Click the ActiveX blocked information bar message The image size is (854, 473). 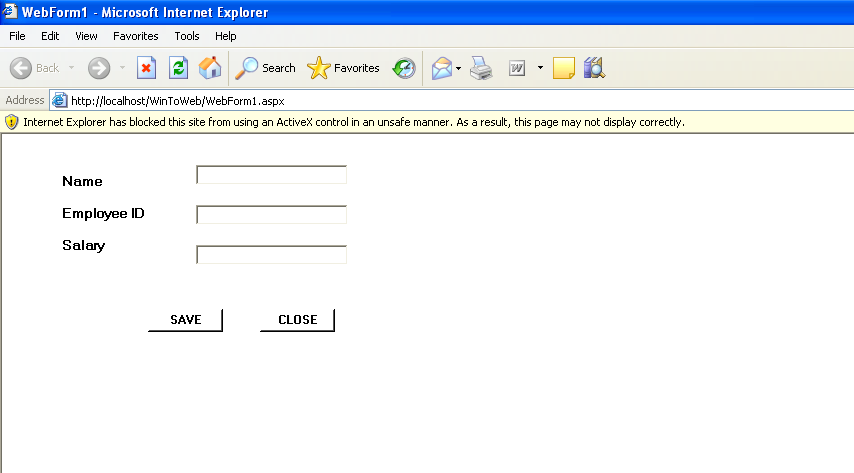(354, 122)
